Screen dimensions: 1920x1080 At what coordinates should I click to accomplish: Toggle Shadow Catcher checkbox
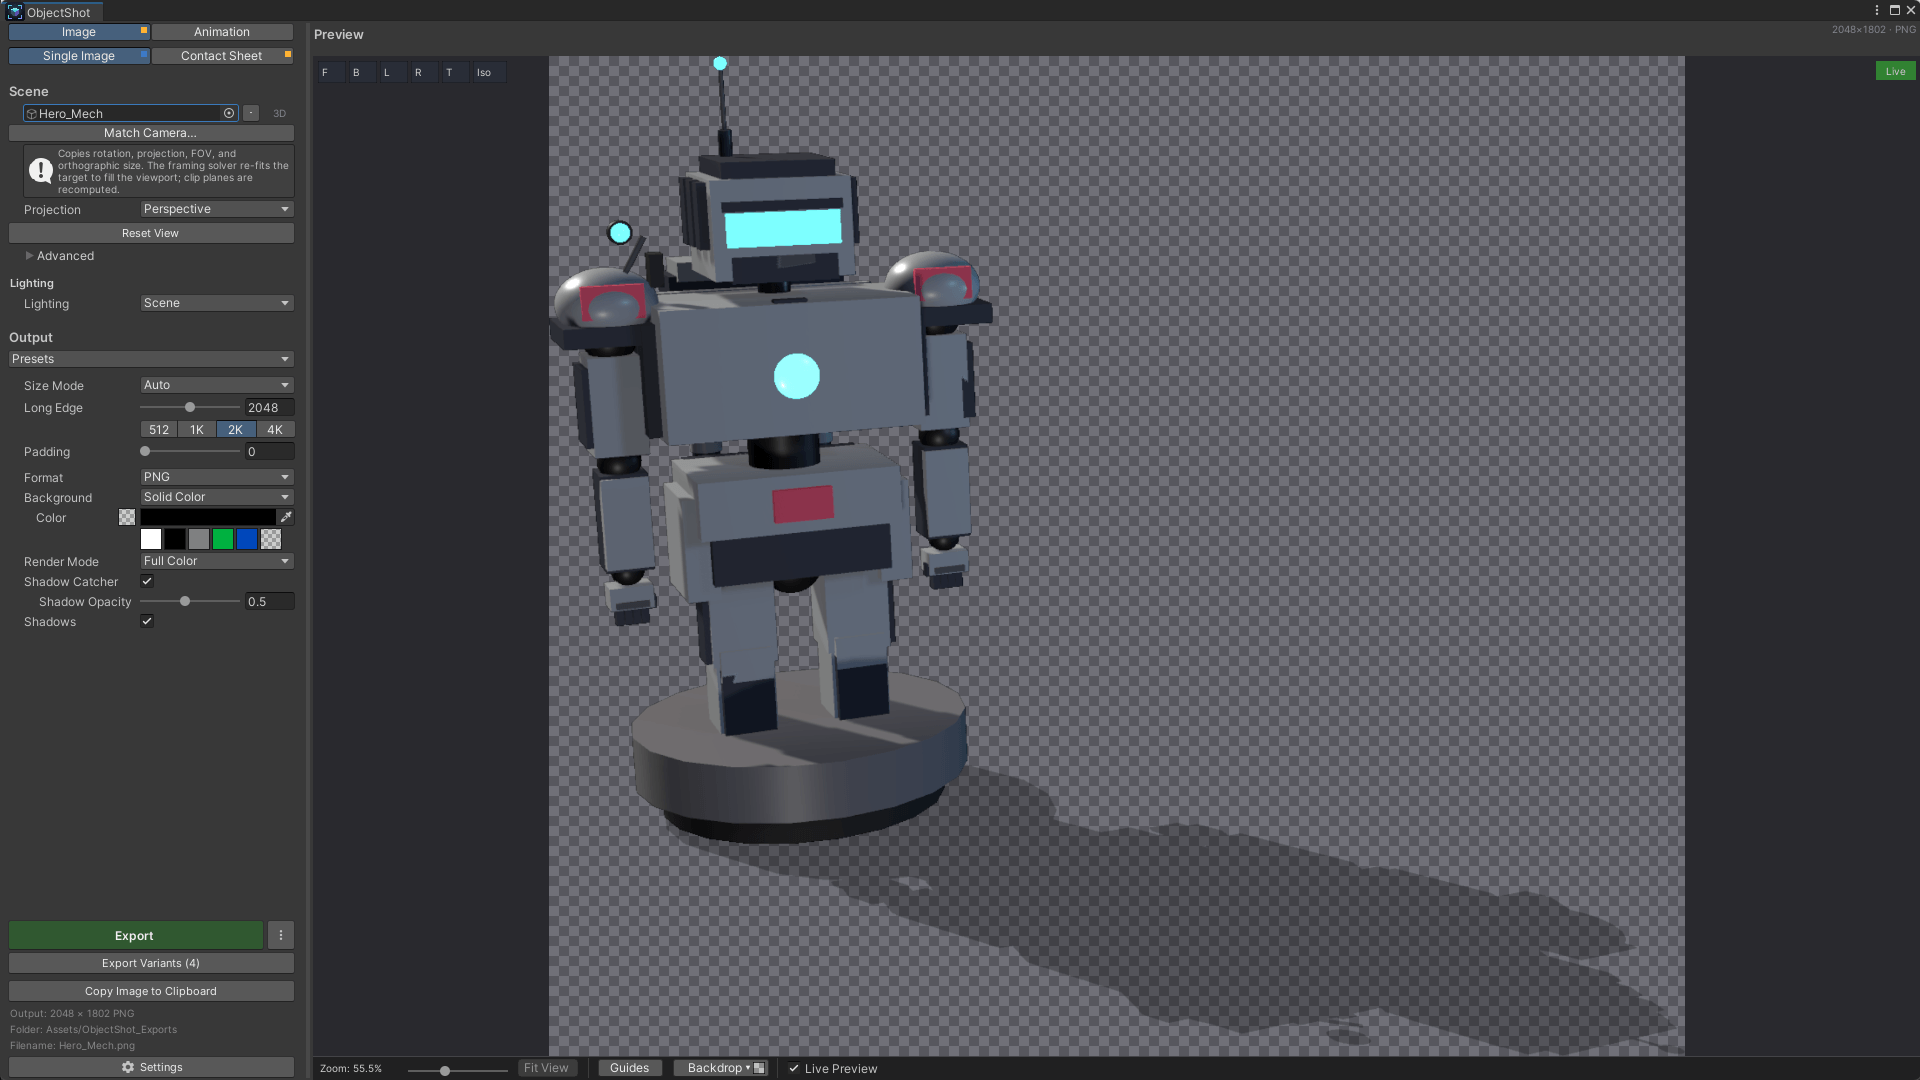[x=147, y=581]
